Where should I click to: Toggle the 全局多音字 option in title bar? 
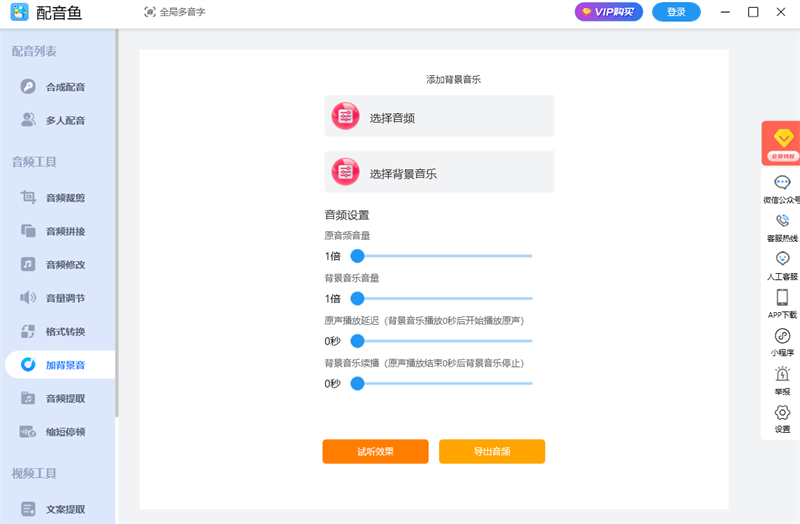click(179, 12)
